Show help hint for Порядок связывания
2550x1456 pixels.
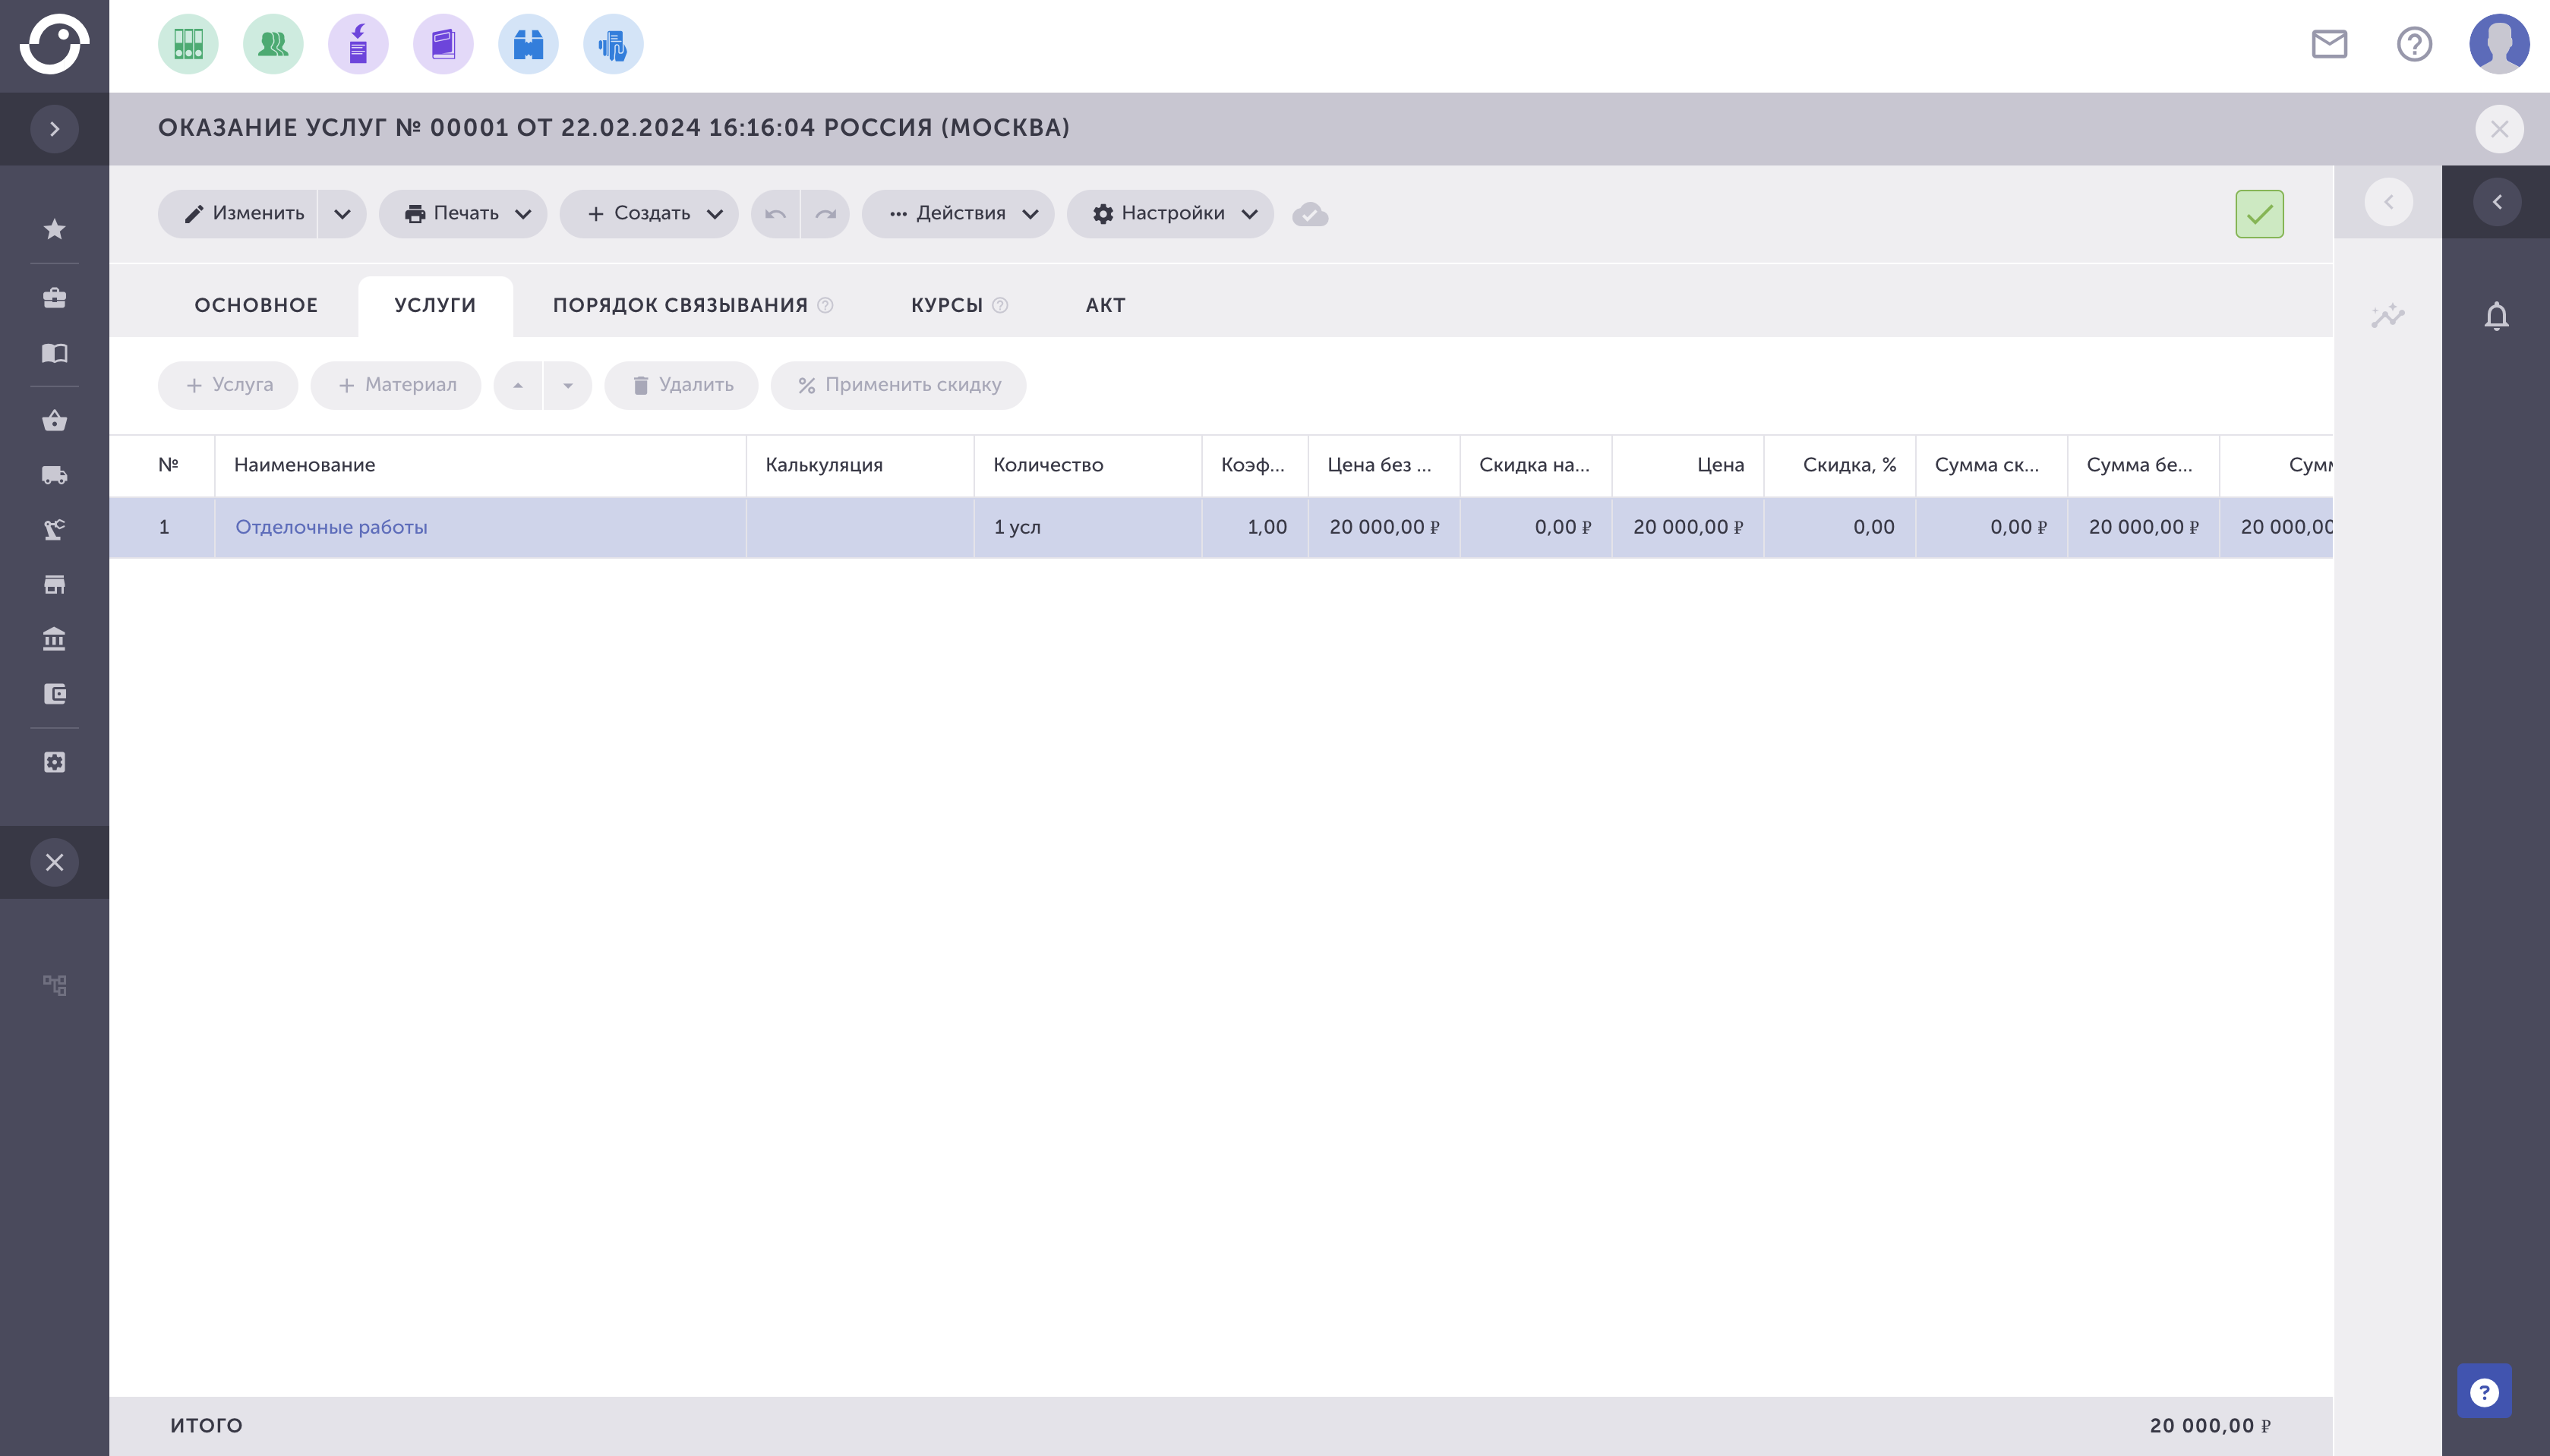tap(825, 306)
